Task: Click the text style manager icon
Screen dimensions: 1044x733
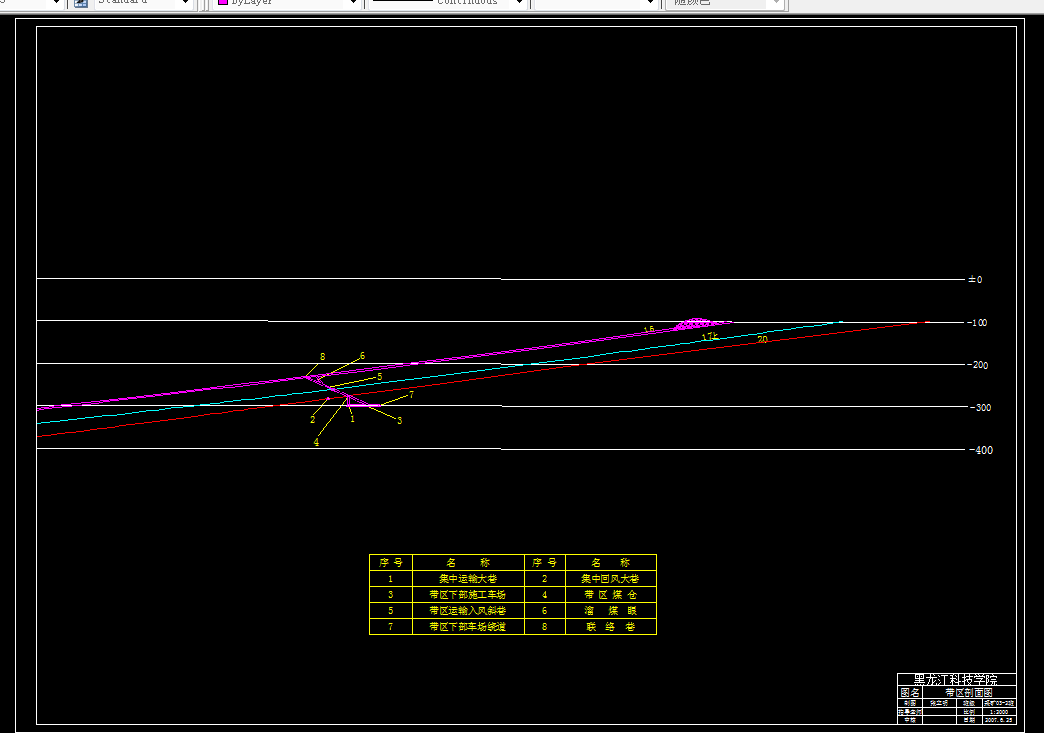Action: (81, 3)
